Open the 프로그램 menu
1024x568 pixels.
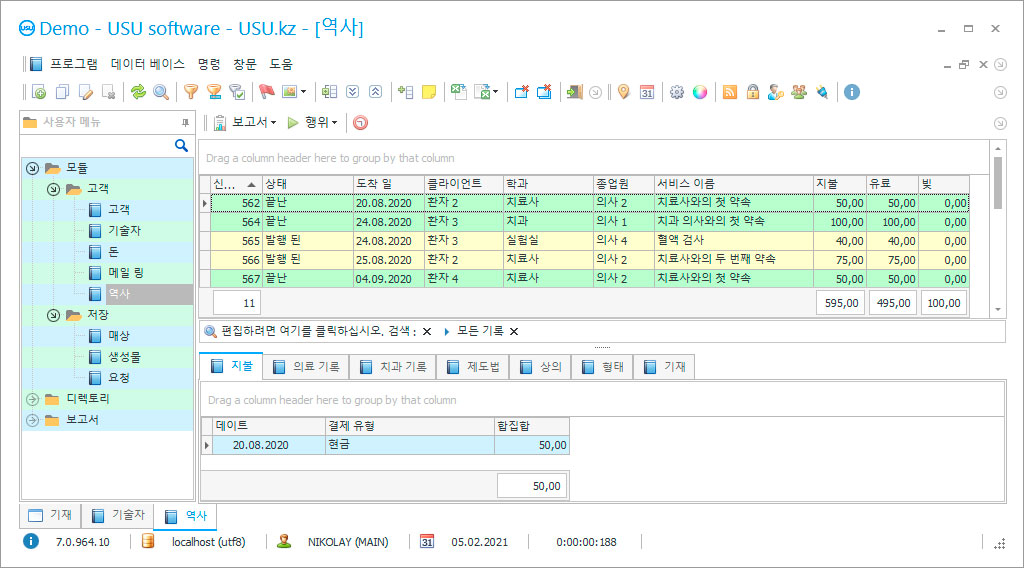[x=74, y=64]
